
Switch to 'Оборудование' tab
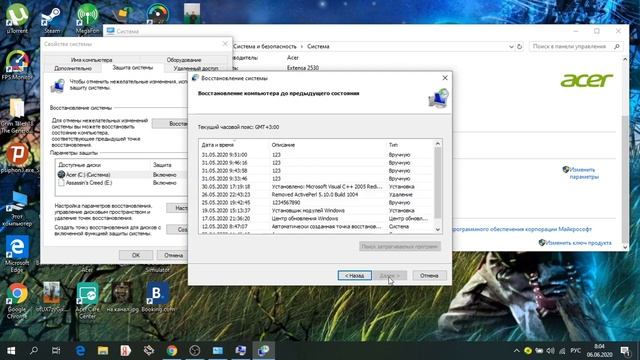(x=184, y=60)
